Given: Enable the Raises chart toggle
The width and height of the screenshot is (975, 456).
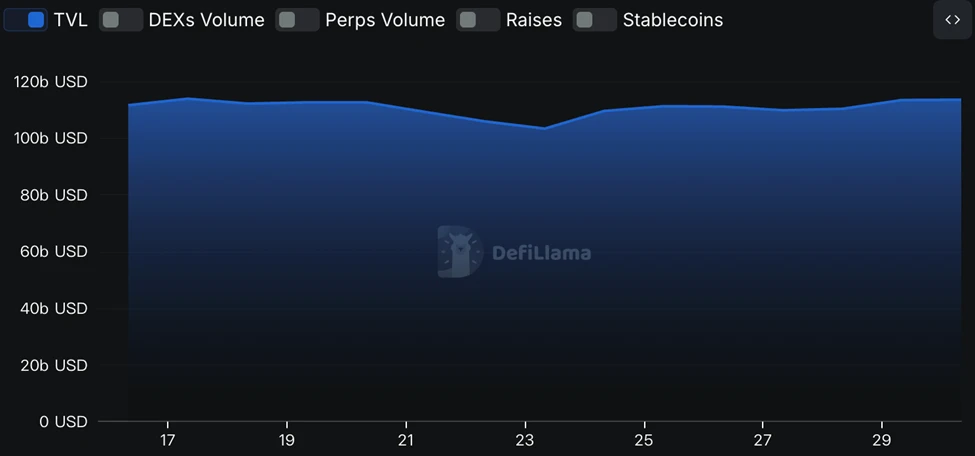Looking at the screenshot, I should pyautogui.click(x=478, y=20).
